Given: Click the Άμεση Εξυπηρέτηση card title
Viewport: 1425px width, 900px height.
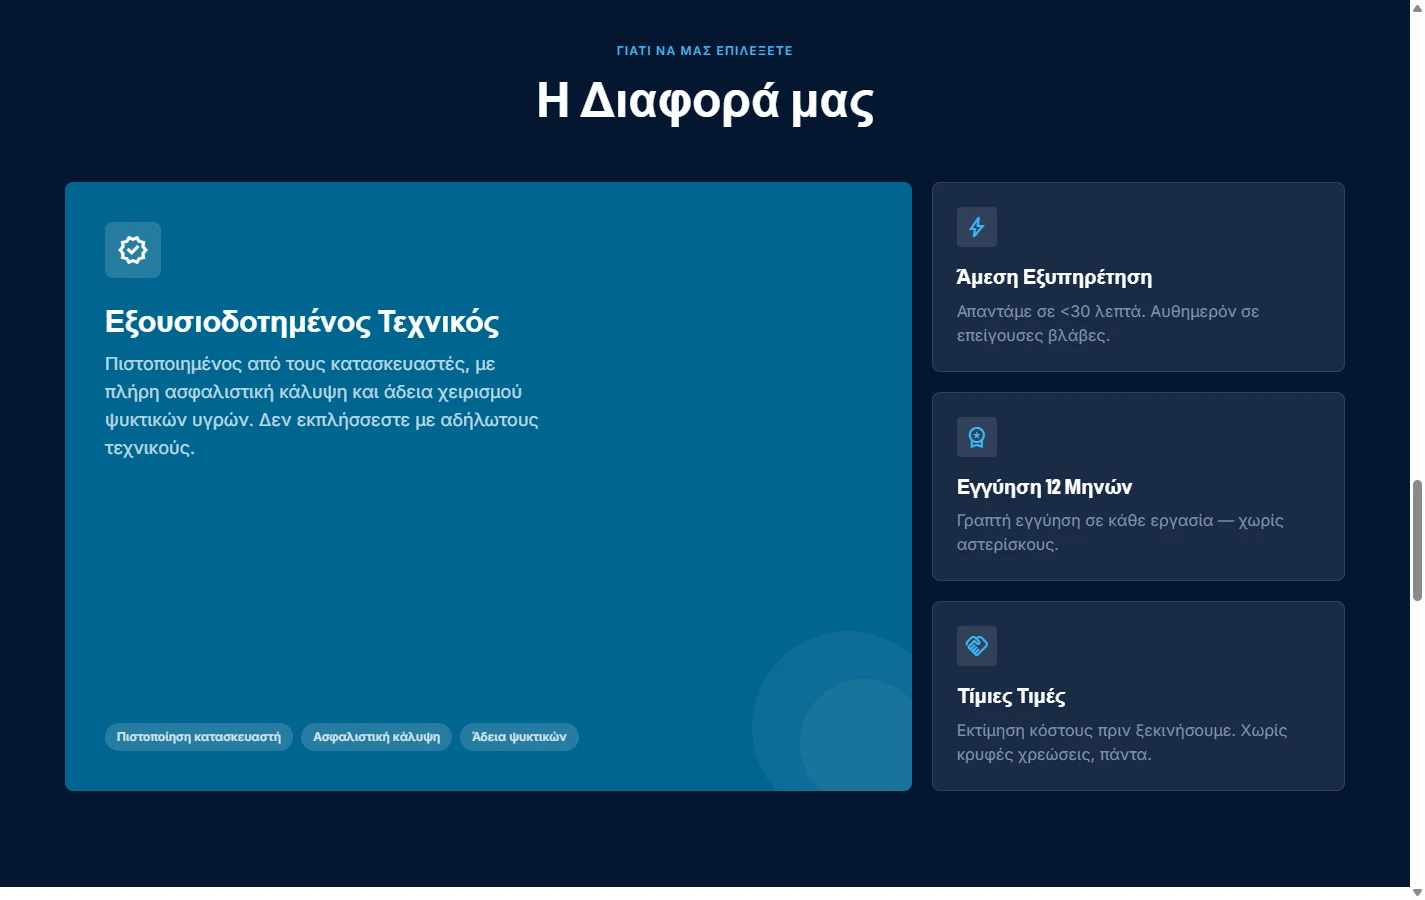Looking at the screenshot, I should coord(1054,278).
